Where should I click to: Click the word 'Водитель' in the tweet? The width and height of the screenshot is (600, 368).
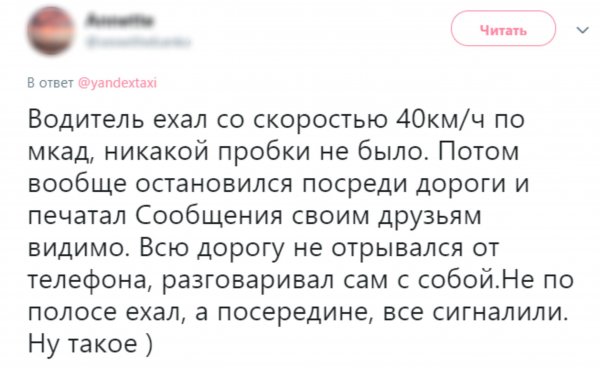87,120
